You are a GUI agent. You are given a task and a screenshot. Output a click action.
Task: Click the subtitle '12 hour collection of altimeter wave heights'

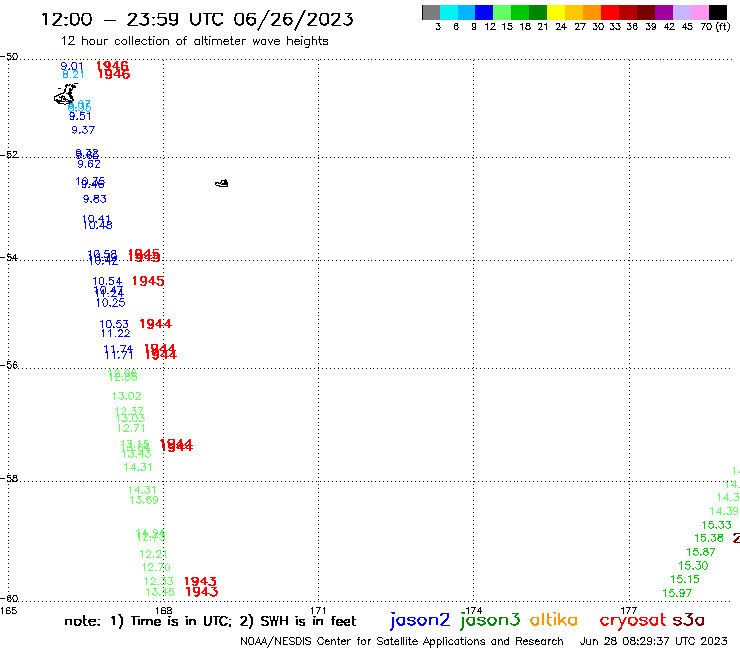pos(194,41)
